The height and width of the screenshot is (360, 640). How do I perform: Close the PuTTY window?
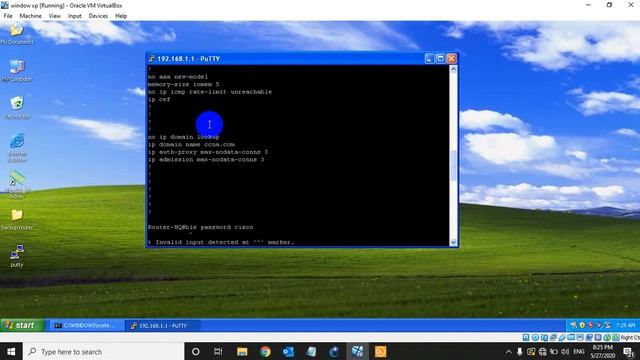tap(451, 59)
